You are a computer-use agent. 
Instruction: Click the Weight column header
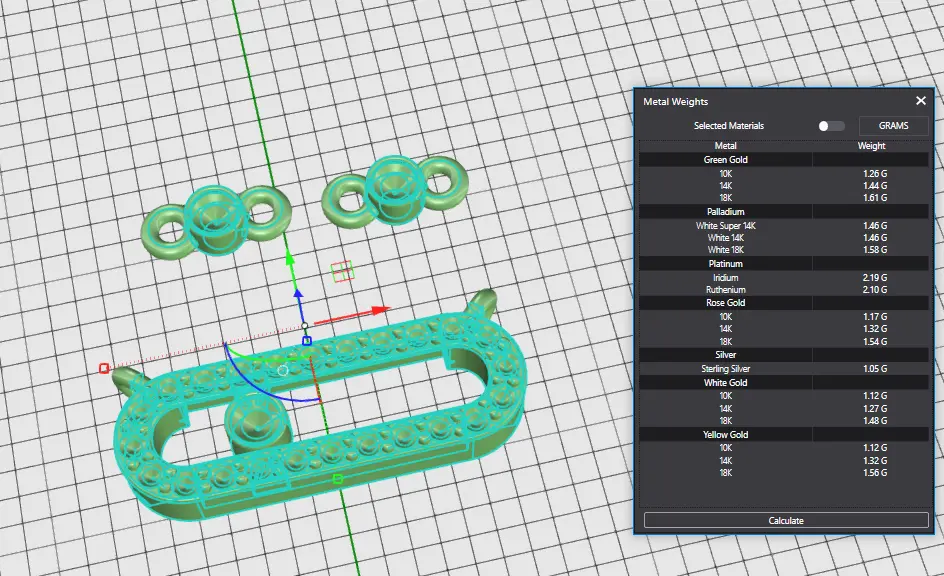coord(871,146)
